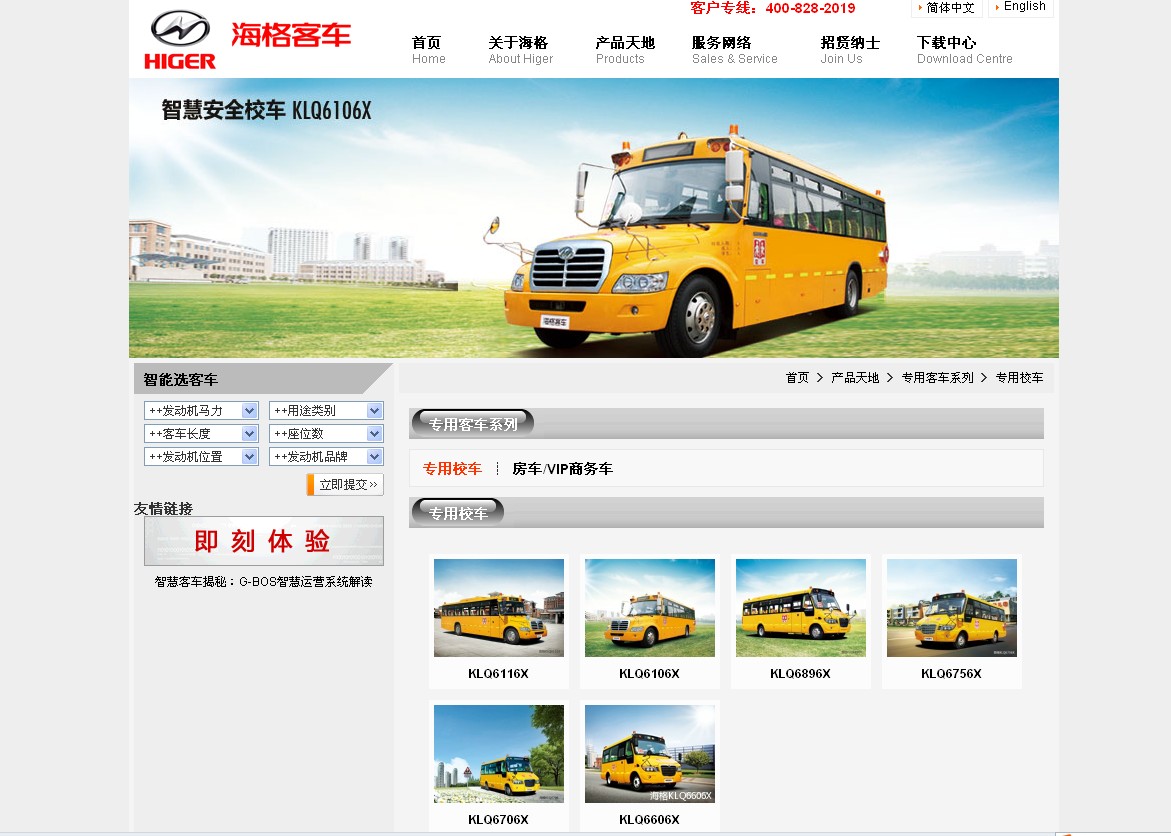Expand the 发动机位置 dropdown
Image resolution: width=1171 pixels, height=836 pixels.
pyautogui.click(x=201, y=457)
